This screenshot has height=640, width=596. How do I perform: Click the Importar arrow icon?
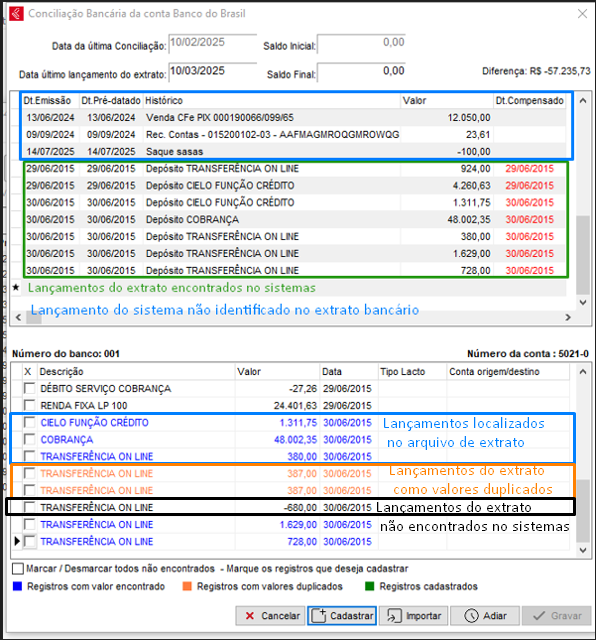pyautogui.click(x=394, y=616)
